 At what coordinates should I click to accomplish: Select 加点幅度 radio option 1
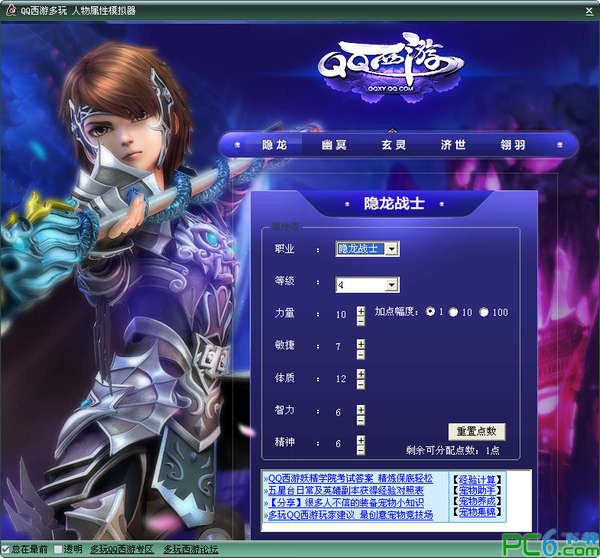430,312
